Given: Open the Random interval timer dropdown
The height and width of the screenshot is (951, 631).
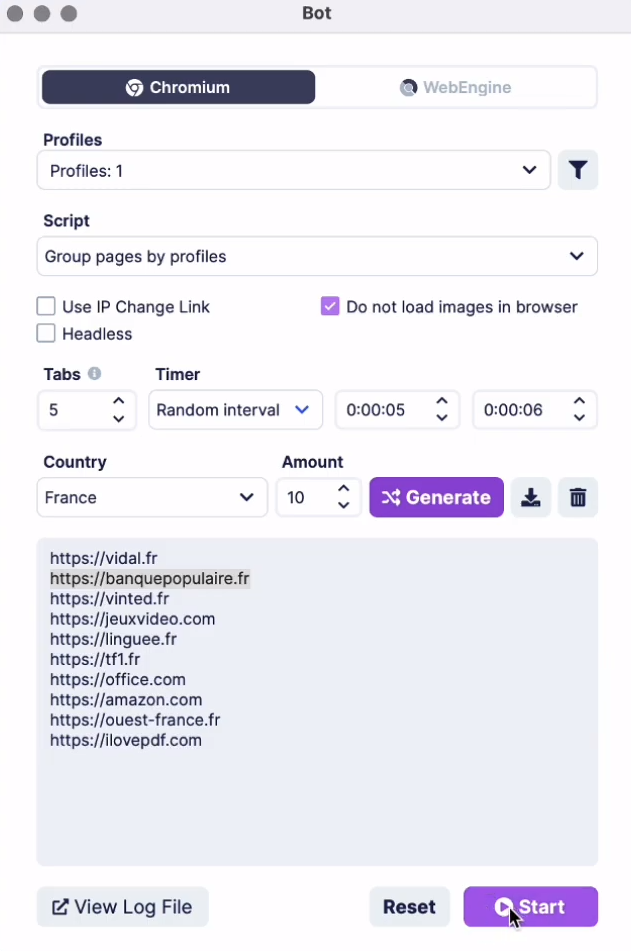Looking at the screenshot, I should pyautogui.click(x=235, y=410).
